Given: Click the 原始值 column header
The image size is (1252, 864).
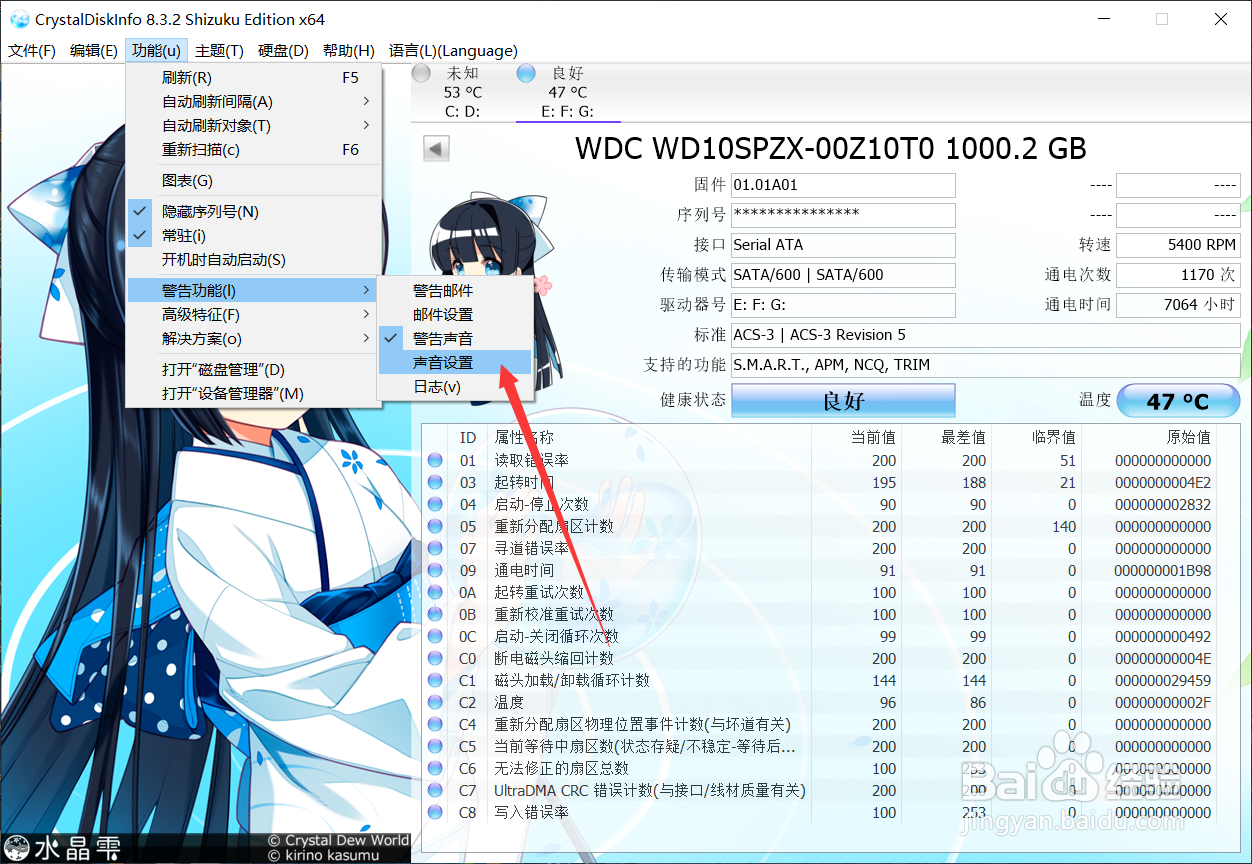Looking at the screenshot, I should pos(1189,437).
